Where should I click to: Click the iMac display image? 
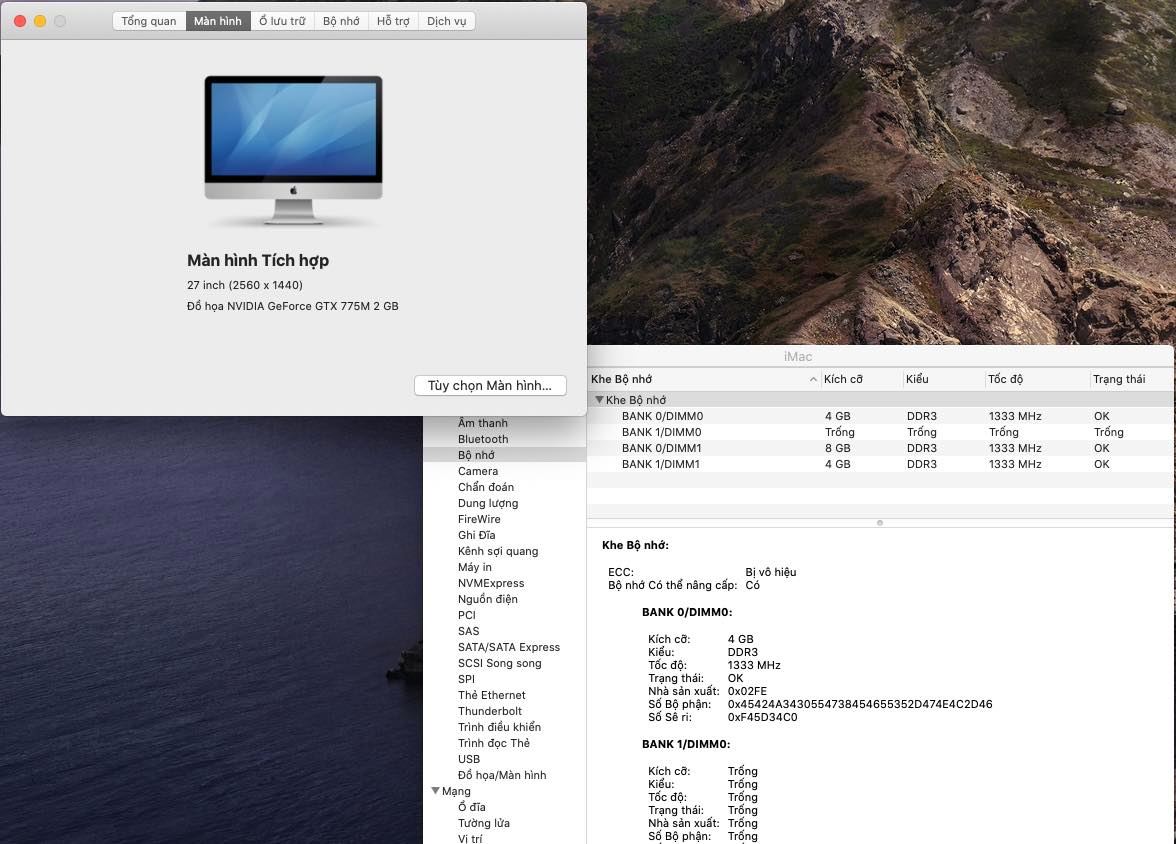(x=293, y=150)
